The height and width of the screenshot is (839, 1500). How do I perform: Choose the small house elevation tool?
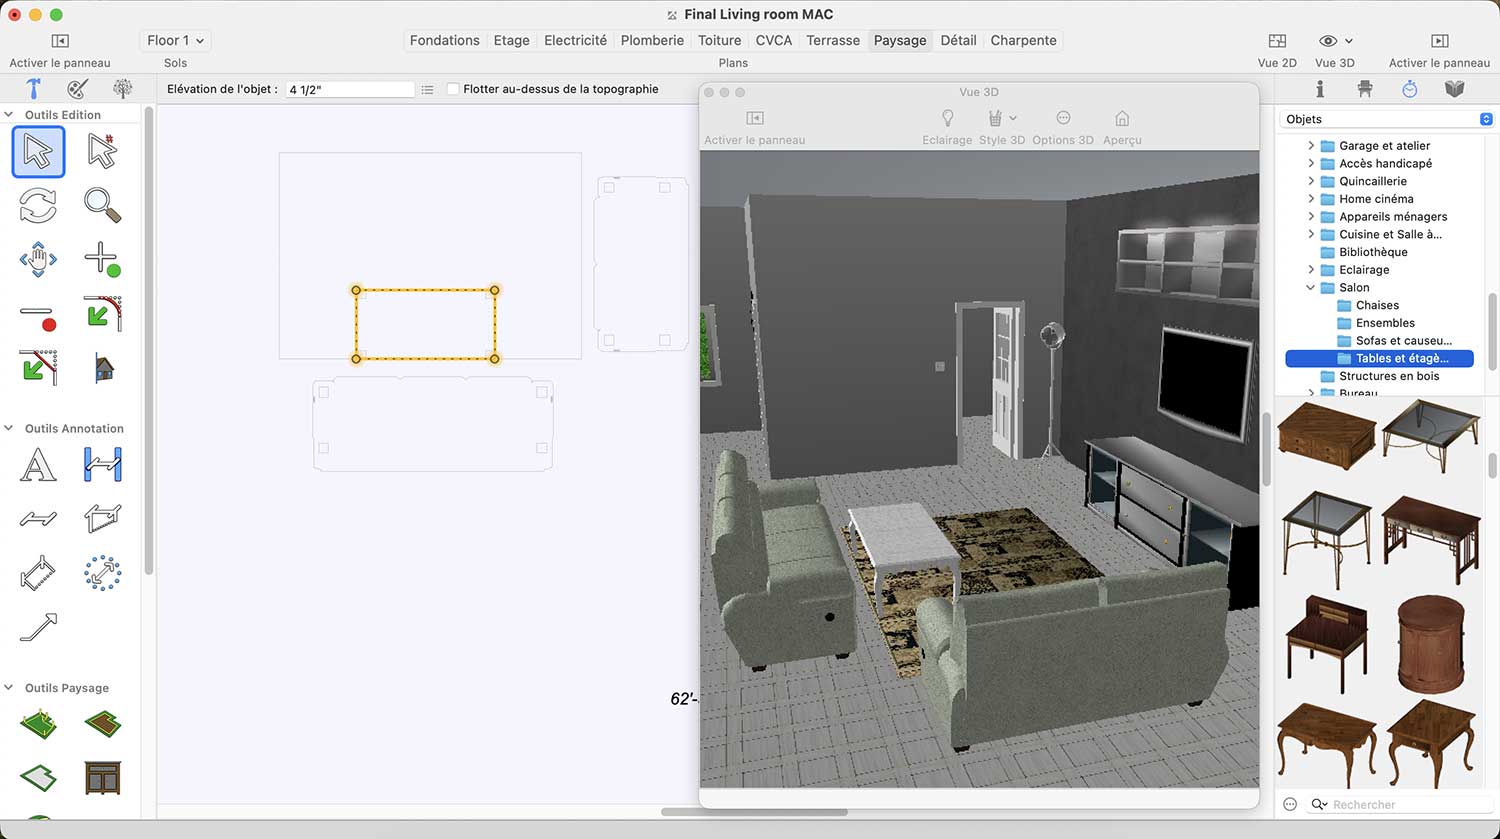(x=103, y=368)
